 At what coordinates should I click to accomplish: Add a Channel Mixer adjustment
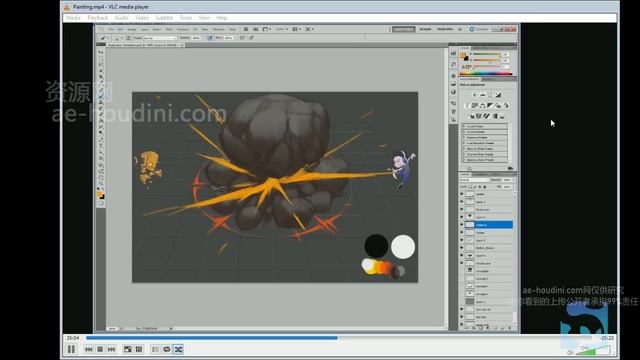(x=506, y=105)
